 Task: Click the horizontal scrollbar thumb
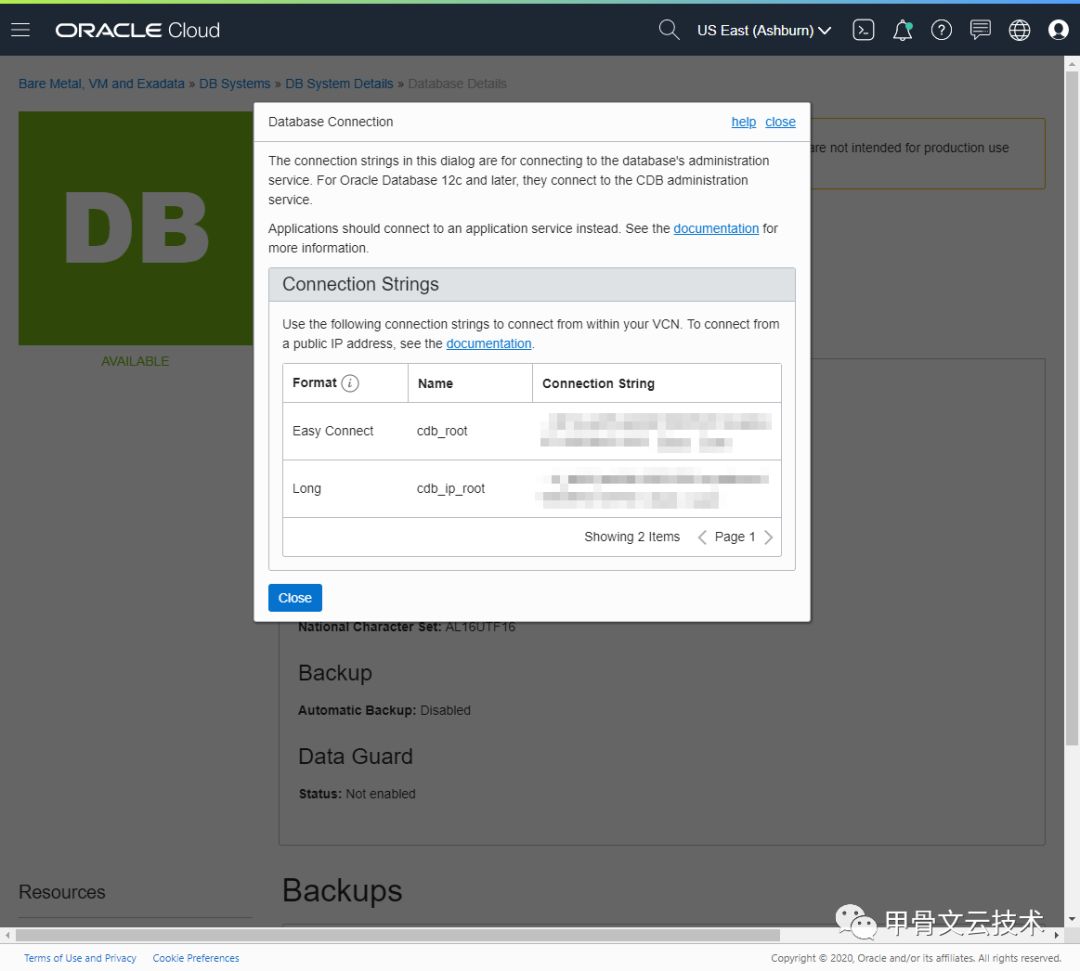397,935
